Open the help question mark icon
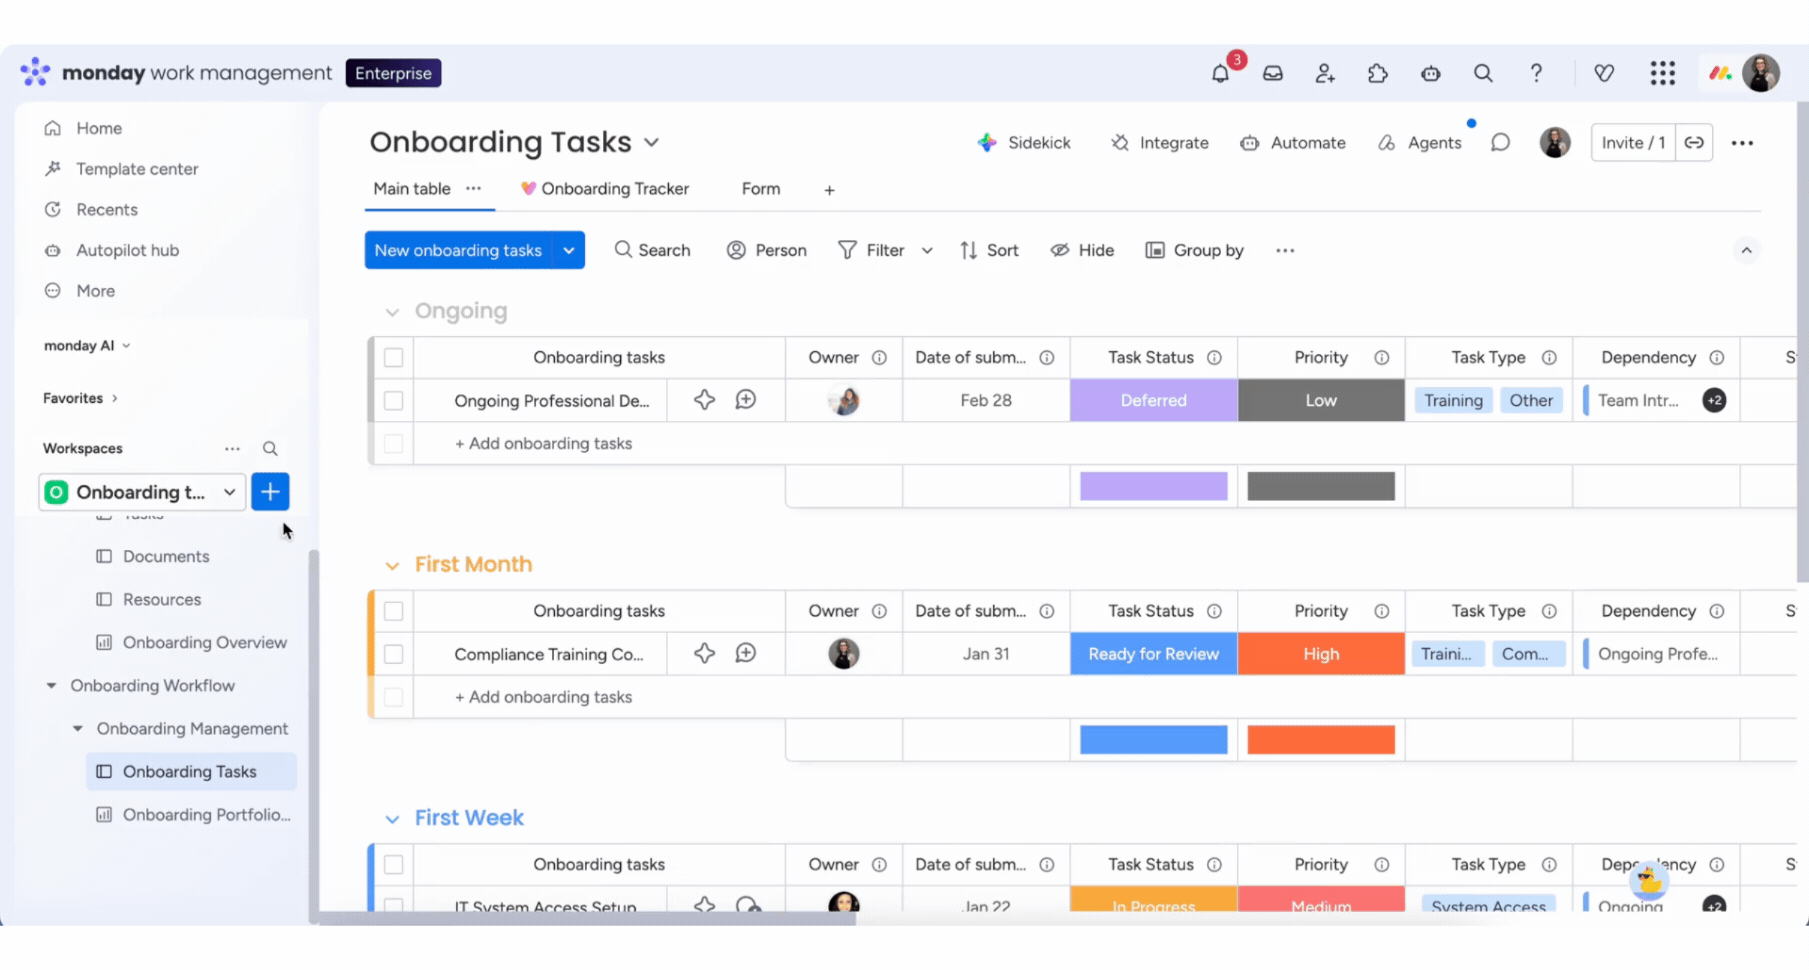 point(1536,73)
